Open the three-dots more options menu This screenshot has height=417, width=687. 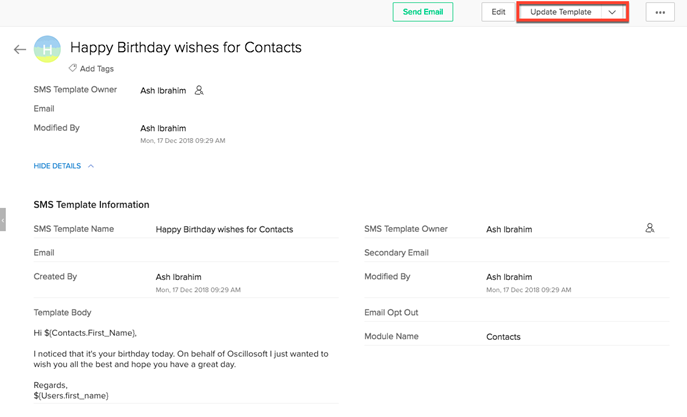click(660, 12)
